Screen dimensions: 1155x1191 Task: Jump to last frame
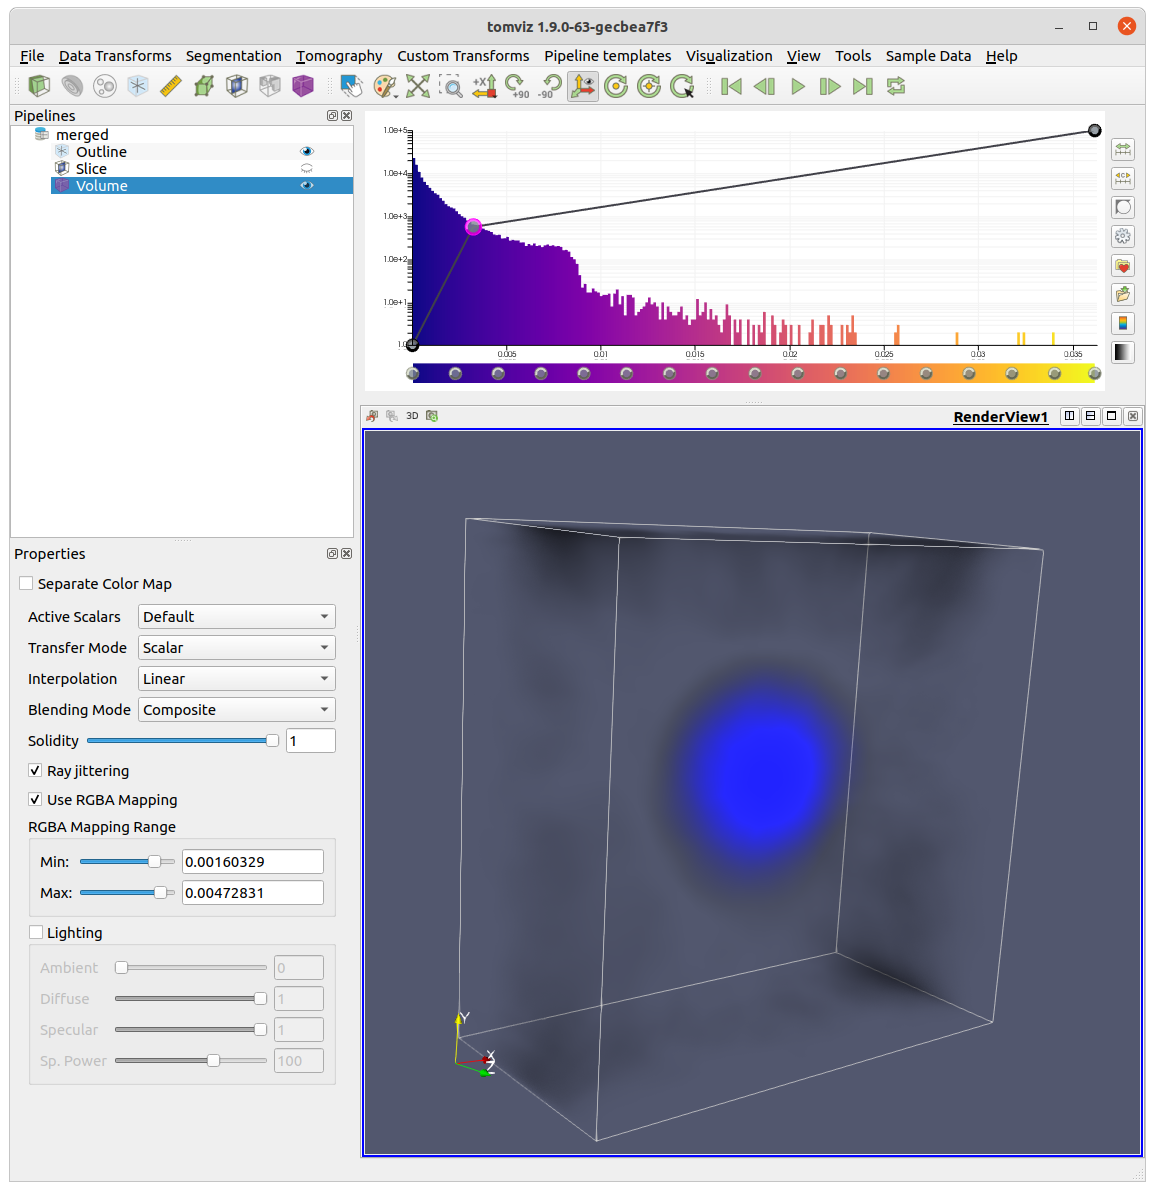click(863, 86)
